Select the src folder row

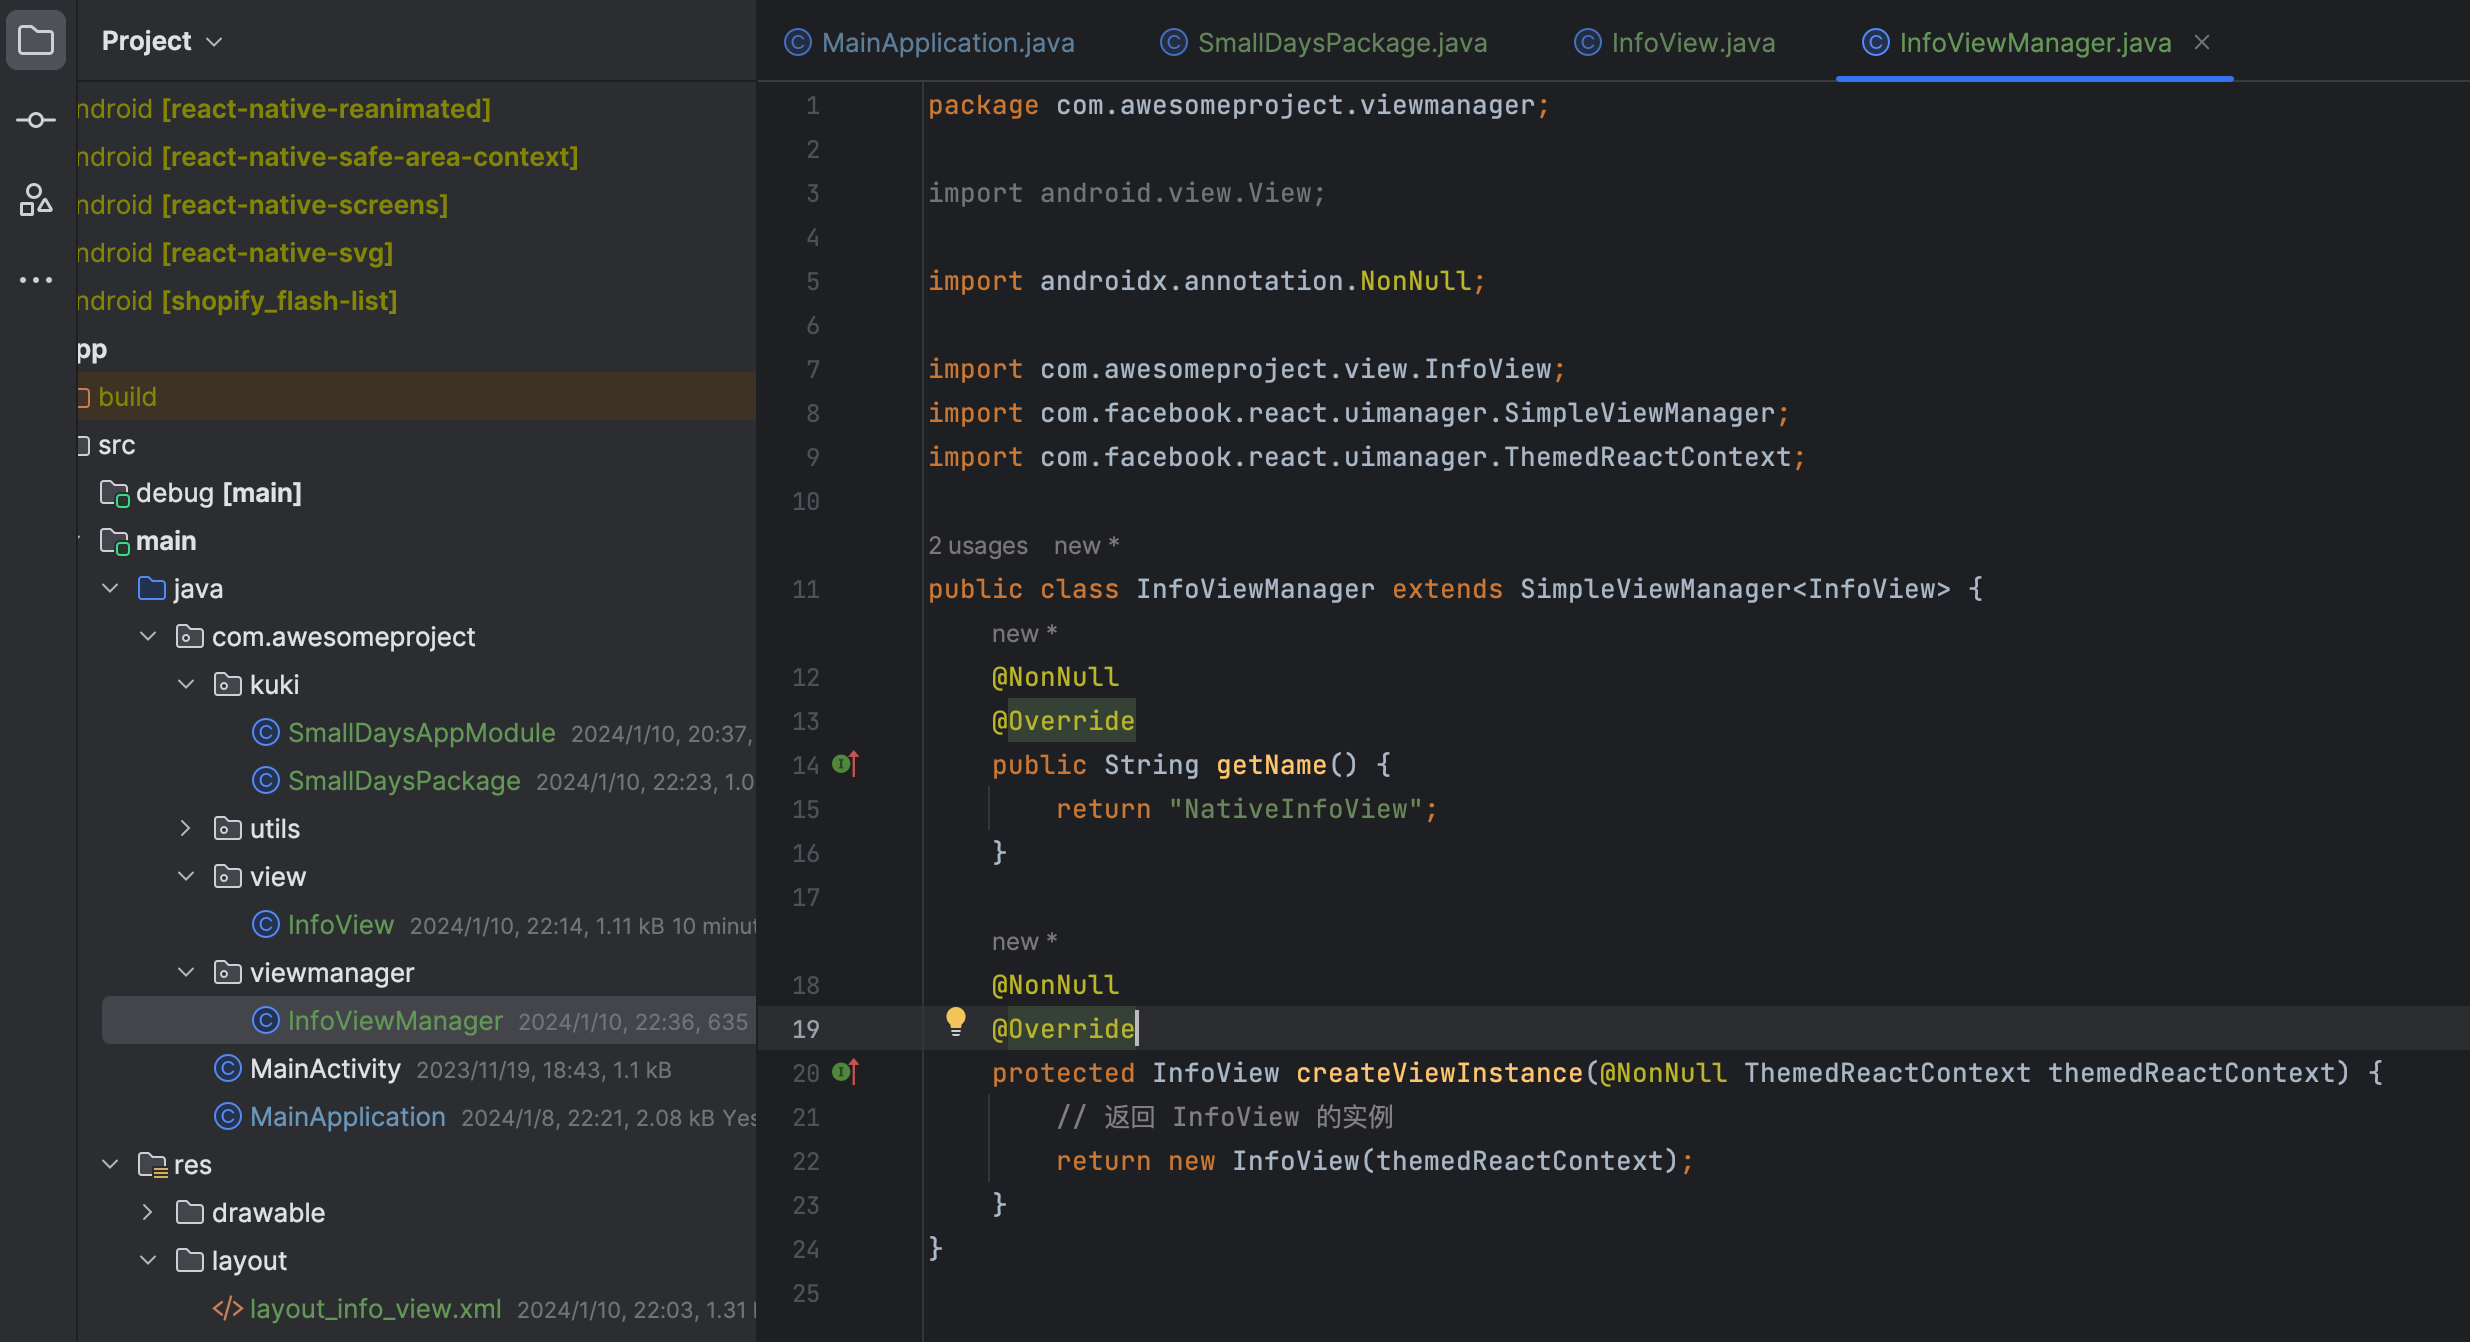coord(416,445)
